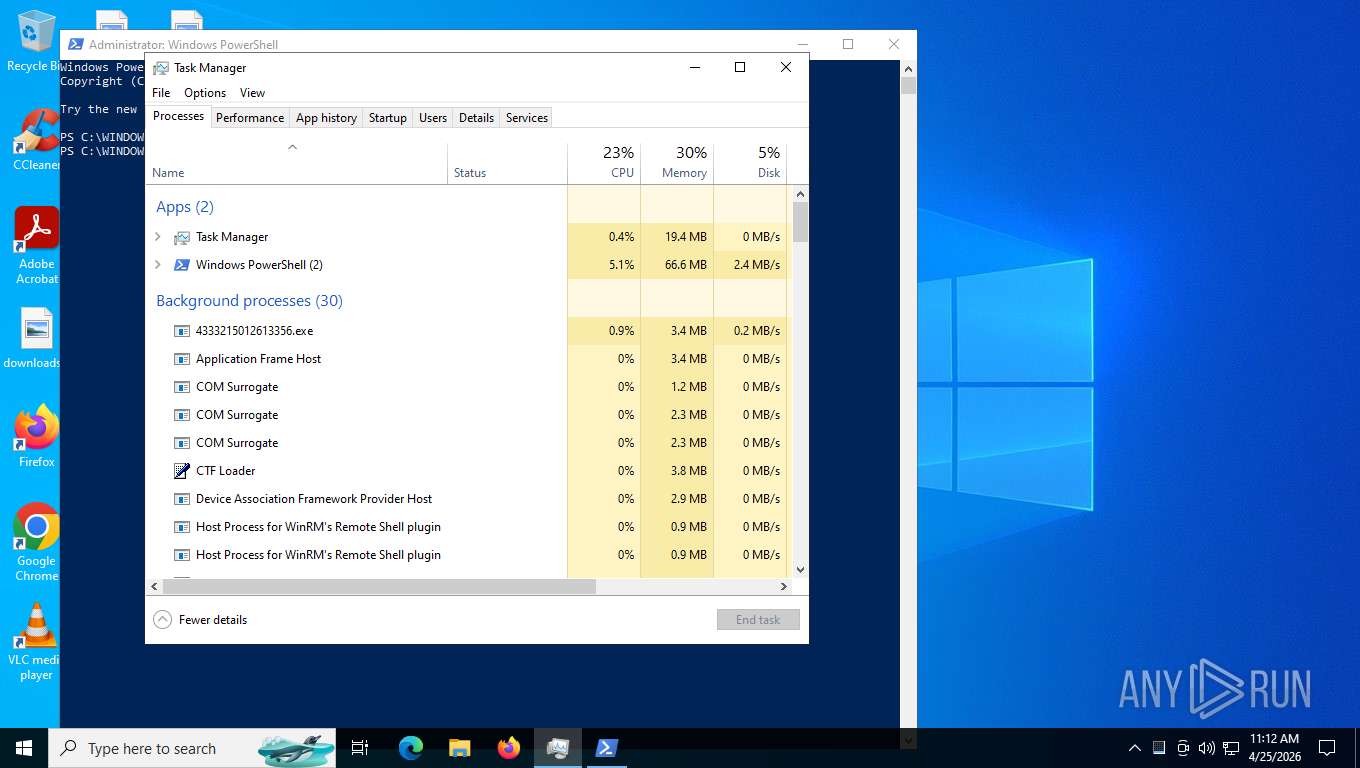1360x768 pixels.
Task: Switch to the Details tab
Action: pos(476,118)
